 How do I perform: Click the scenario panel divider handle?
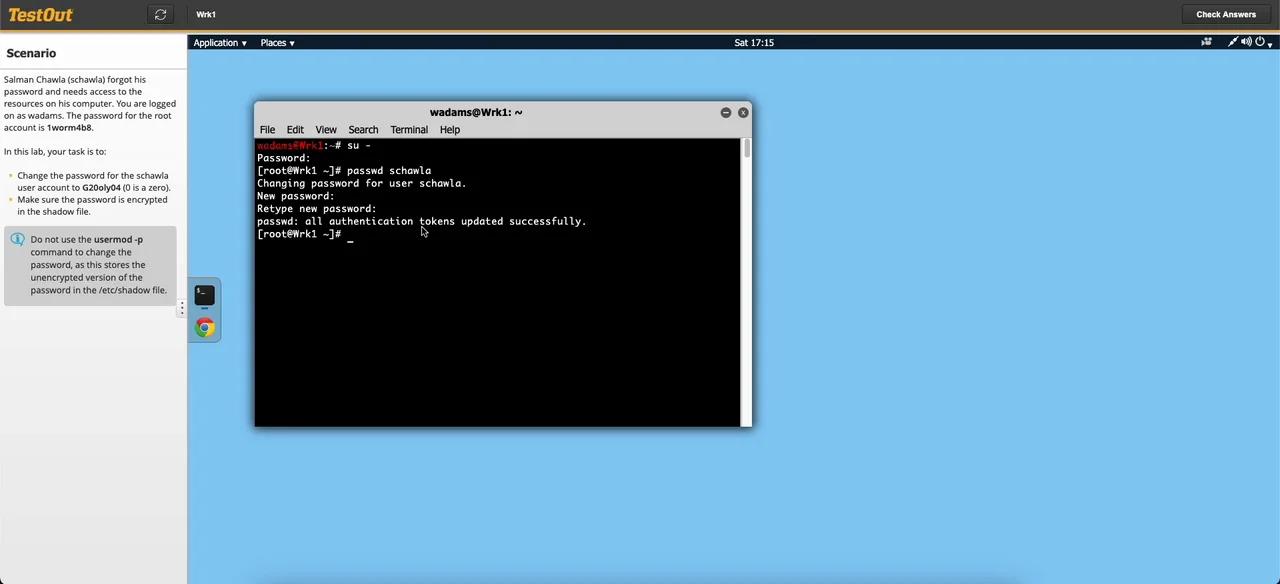click(x=181, y=308)
